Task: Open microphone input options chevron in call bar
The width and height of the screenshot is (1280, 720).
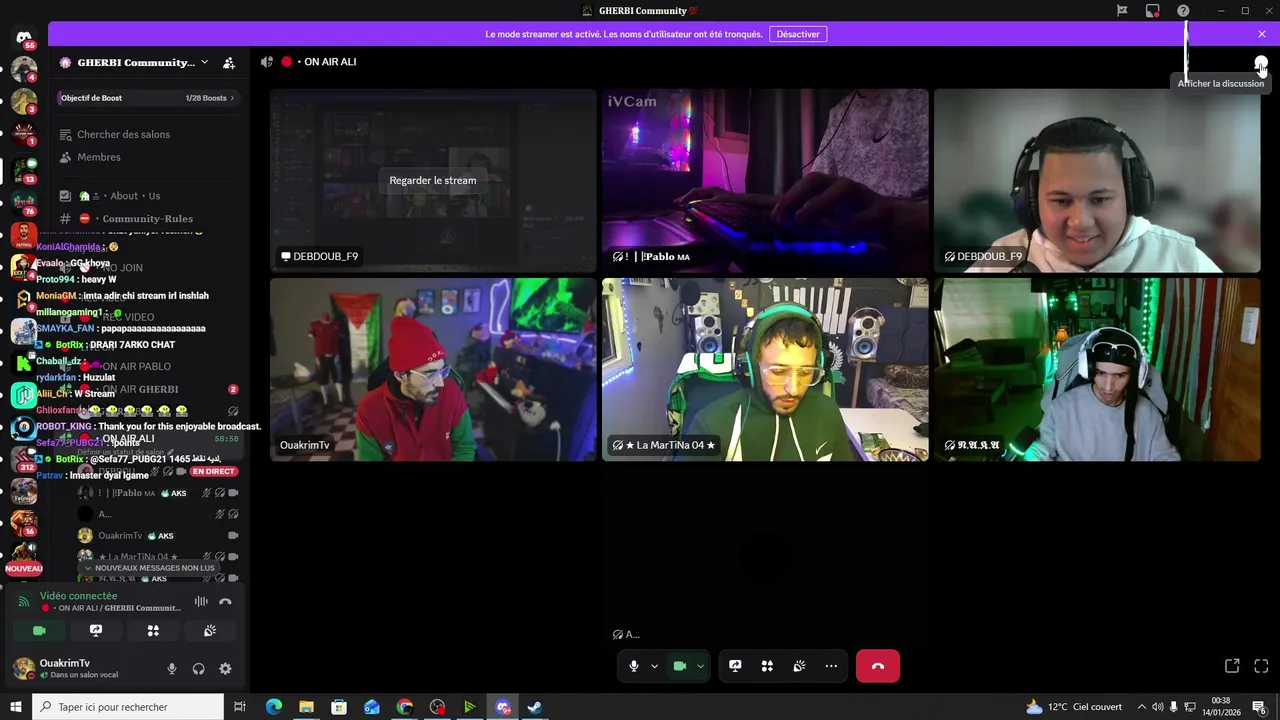Action: coord(654,666)
